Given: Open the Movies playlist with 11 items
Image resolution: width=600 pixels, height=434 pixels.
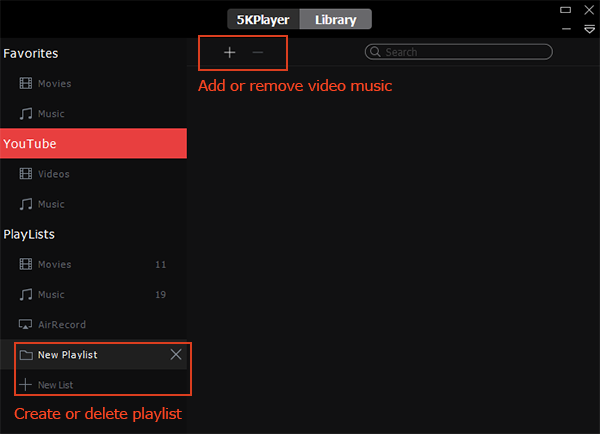Looking at the screenshot, I should click(x=93, y=264).
